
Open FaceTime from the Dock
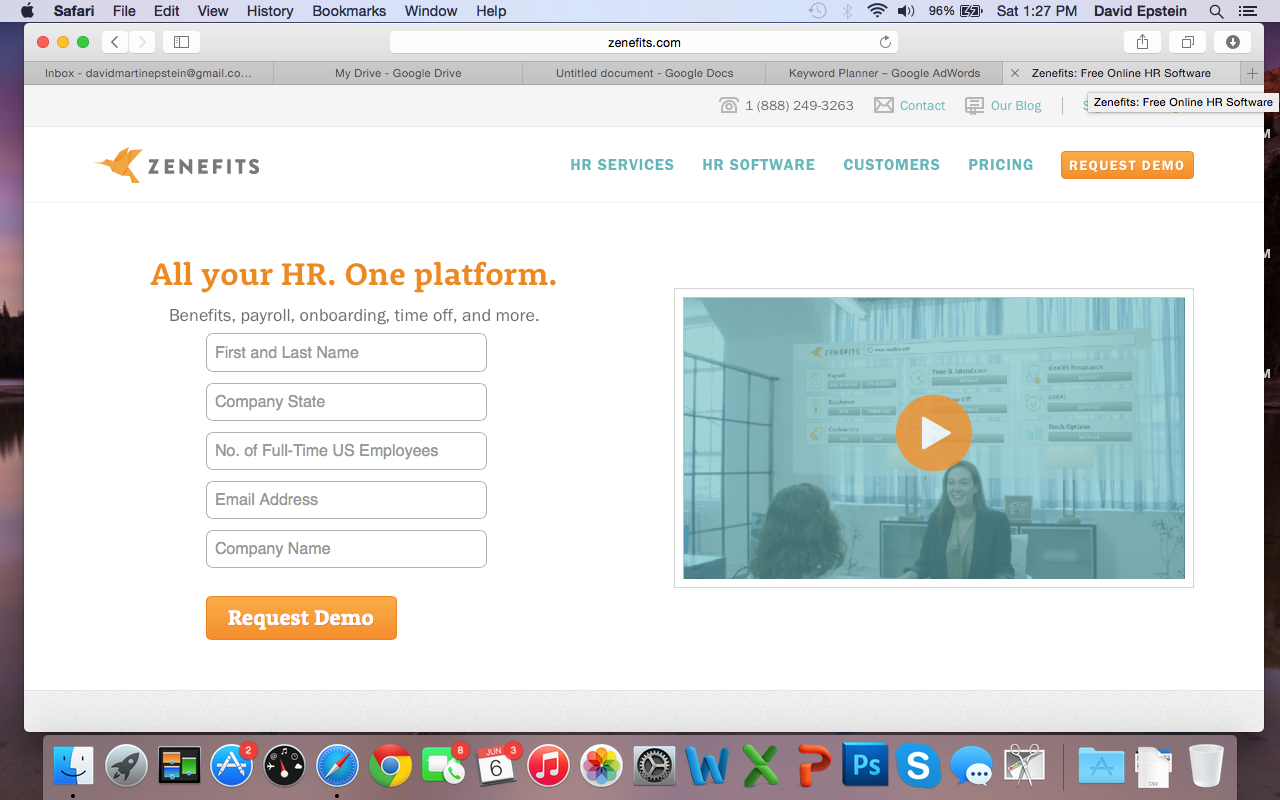pyautogui.click(x=443, y=767)
